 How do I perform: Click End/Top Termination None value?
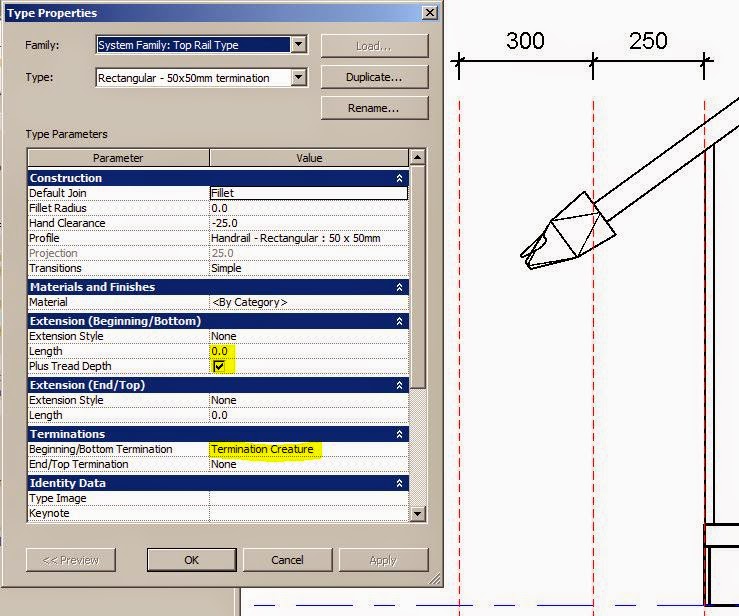click(309, 464)
